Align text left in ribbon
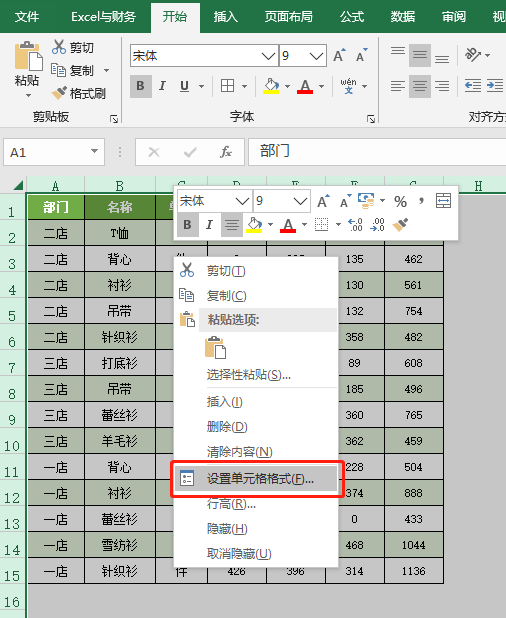Image resolution: width=506 pixels, height=618 pixels. pos(398,86)
